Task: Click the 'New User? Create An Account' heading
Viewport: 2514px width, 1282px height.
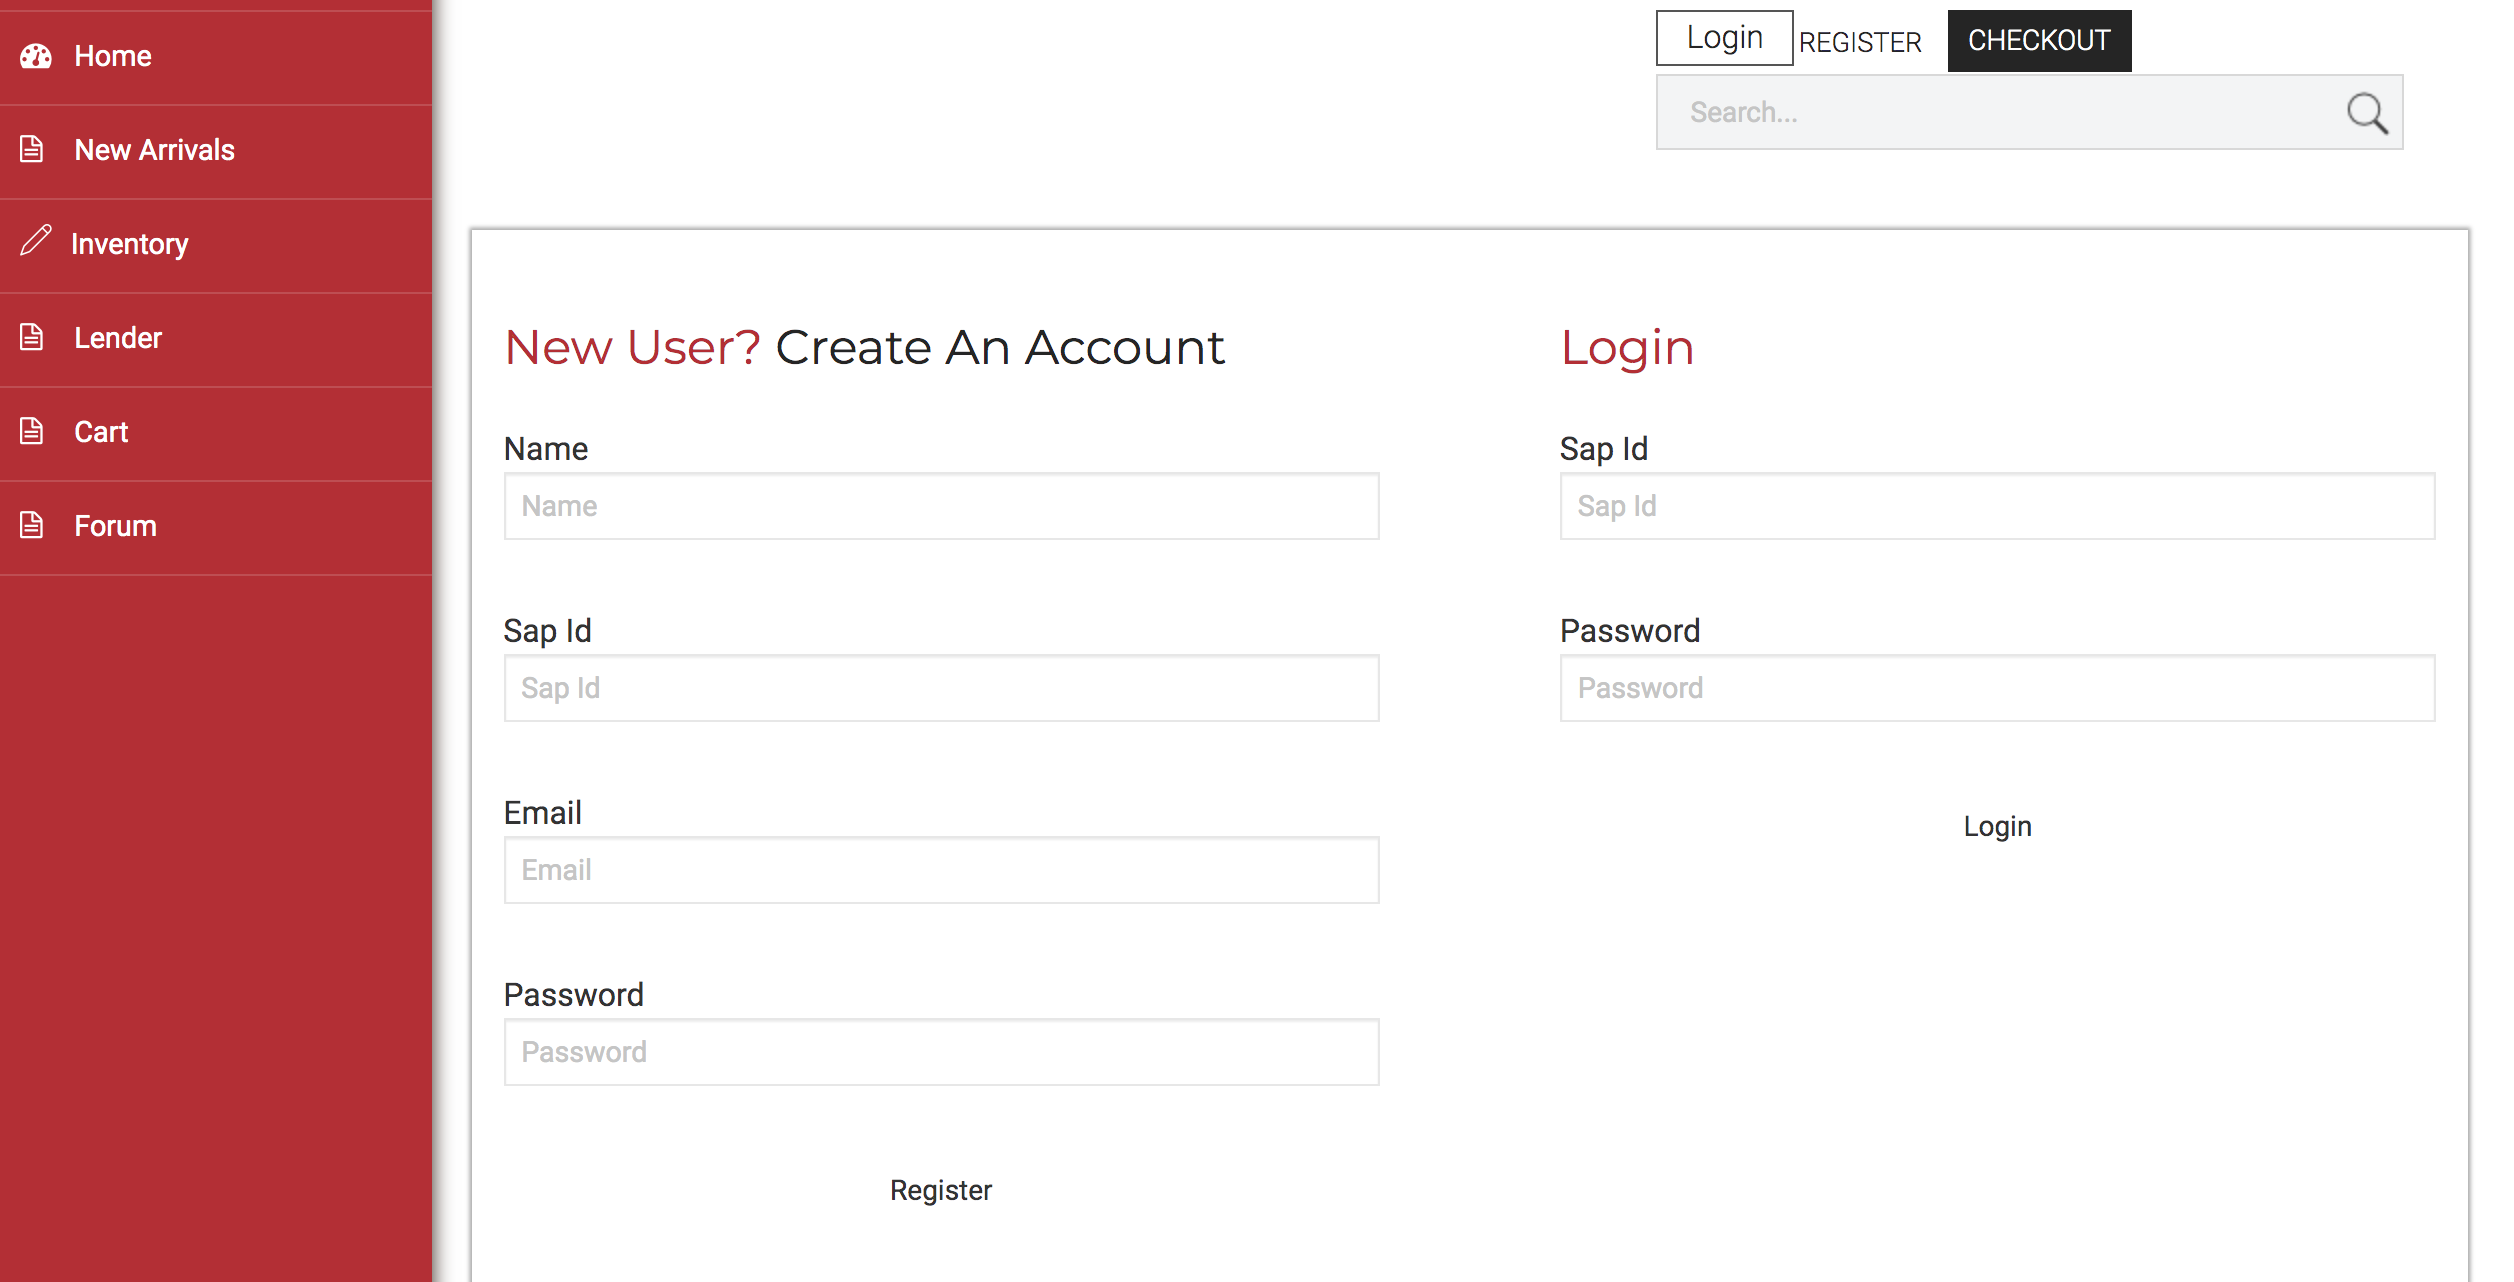Action: coord(865,348)
